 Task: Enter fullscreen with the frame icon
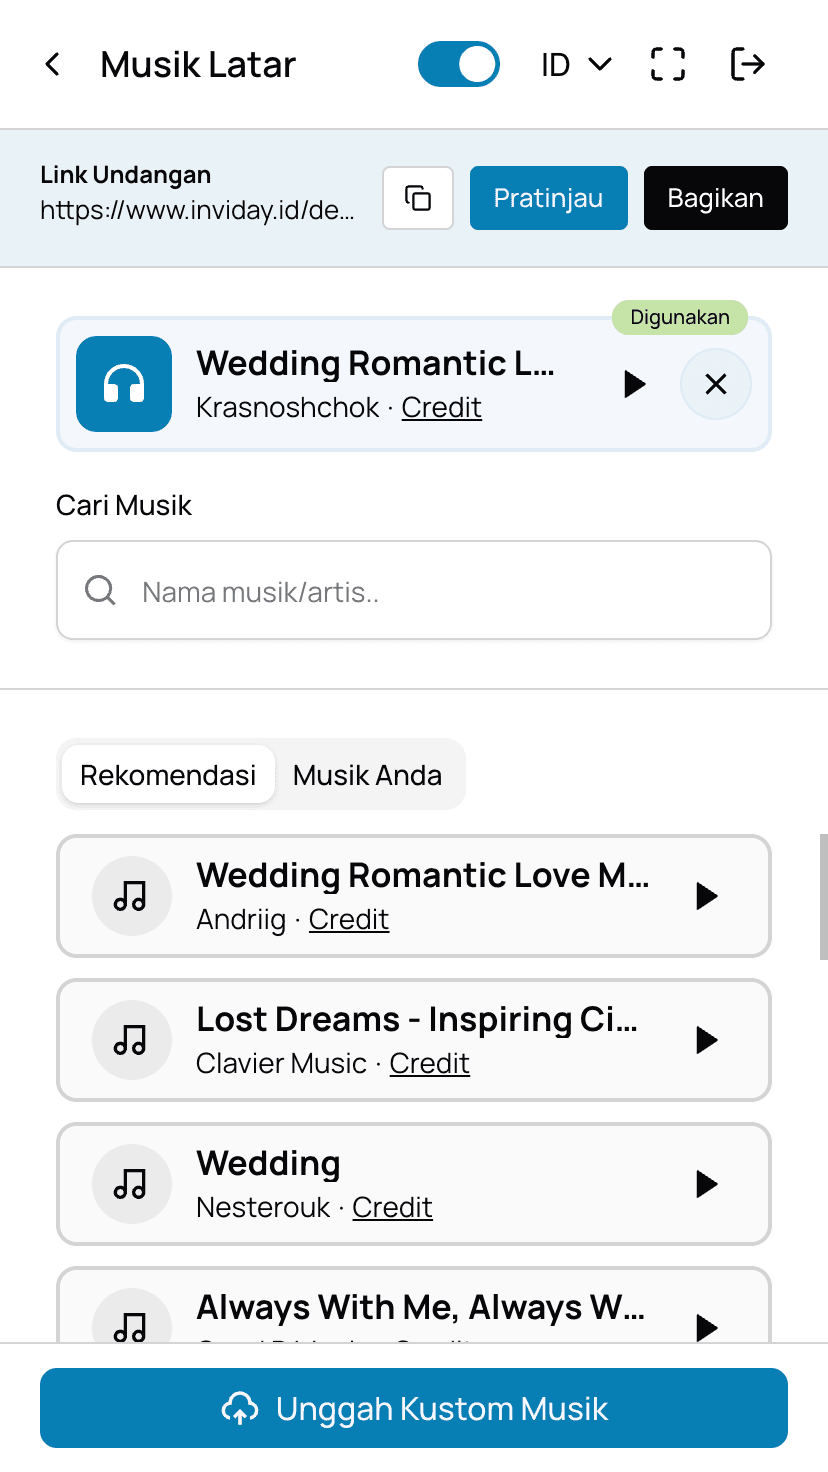click(668, 64)
